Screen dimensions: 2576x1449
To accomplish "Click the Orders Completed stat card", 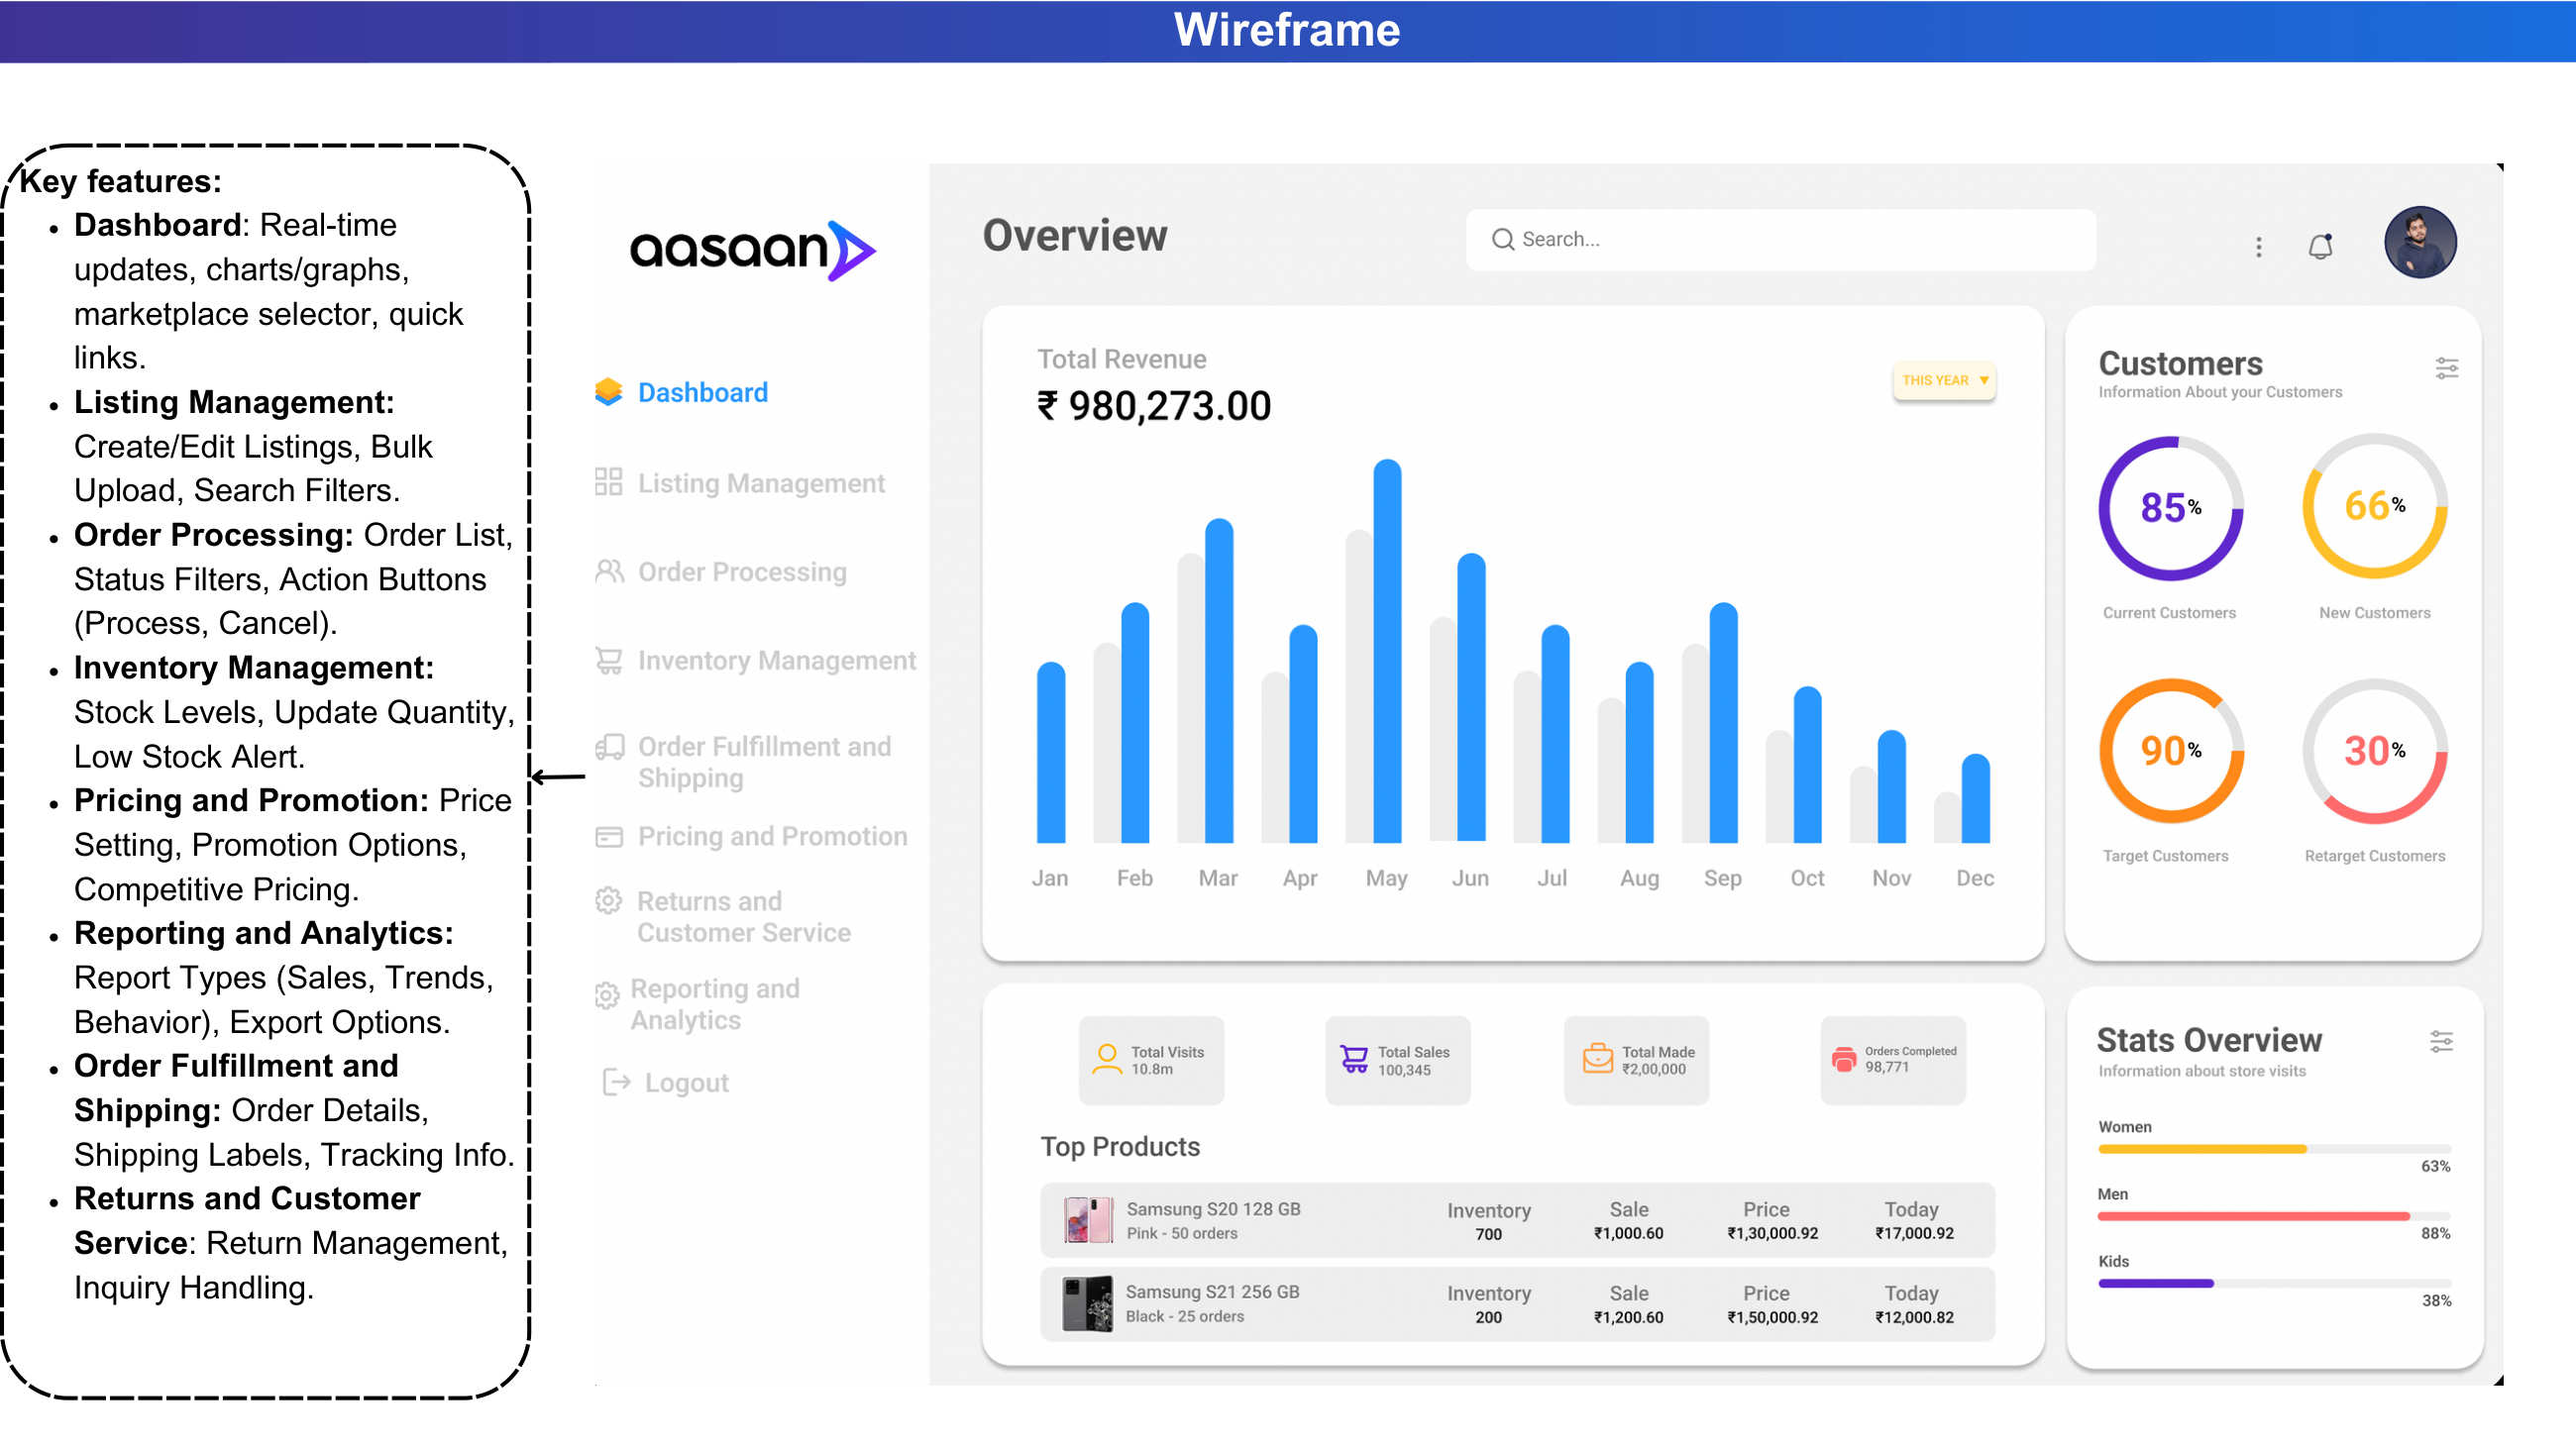I will (x=1893, y=1060).
